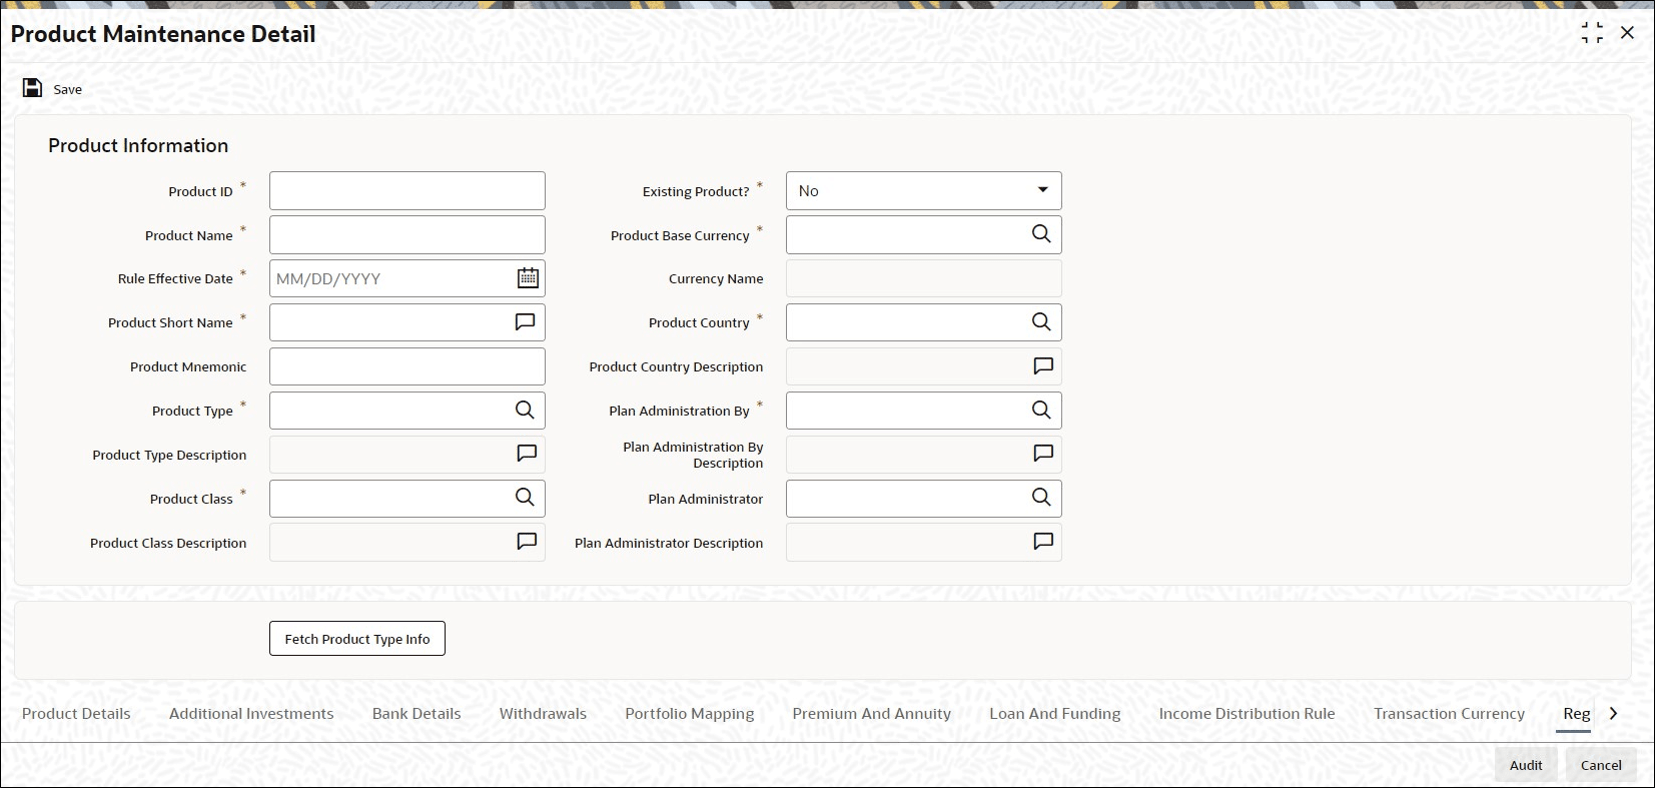The height and width of the screenshot is (788, 1655).
Task: Go to Bank Details tab
Action: [416, 713]
